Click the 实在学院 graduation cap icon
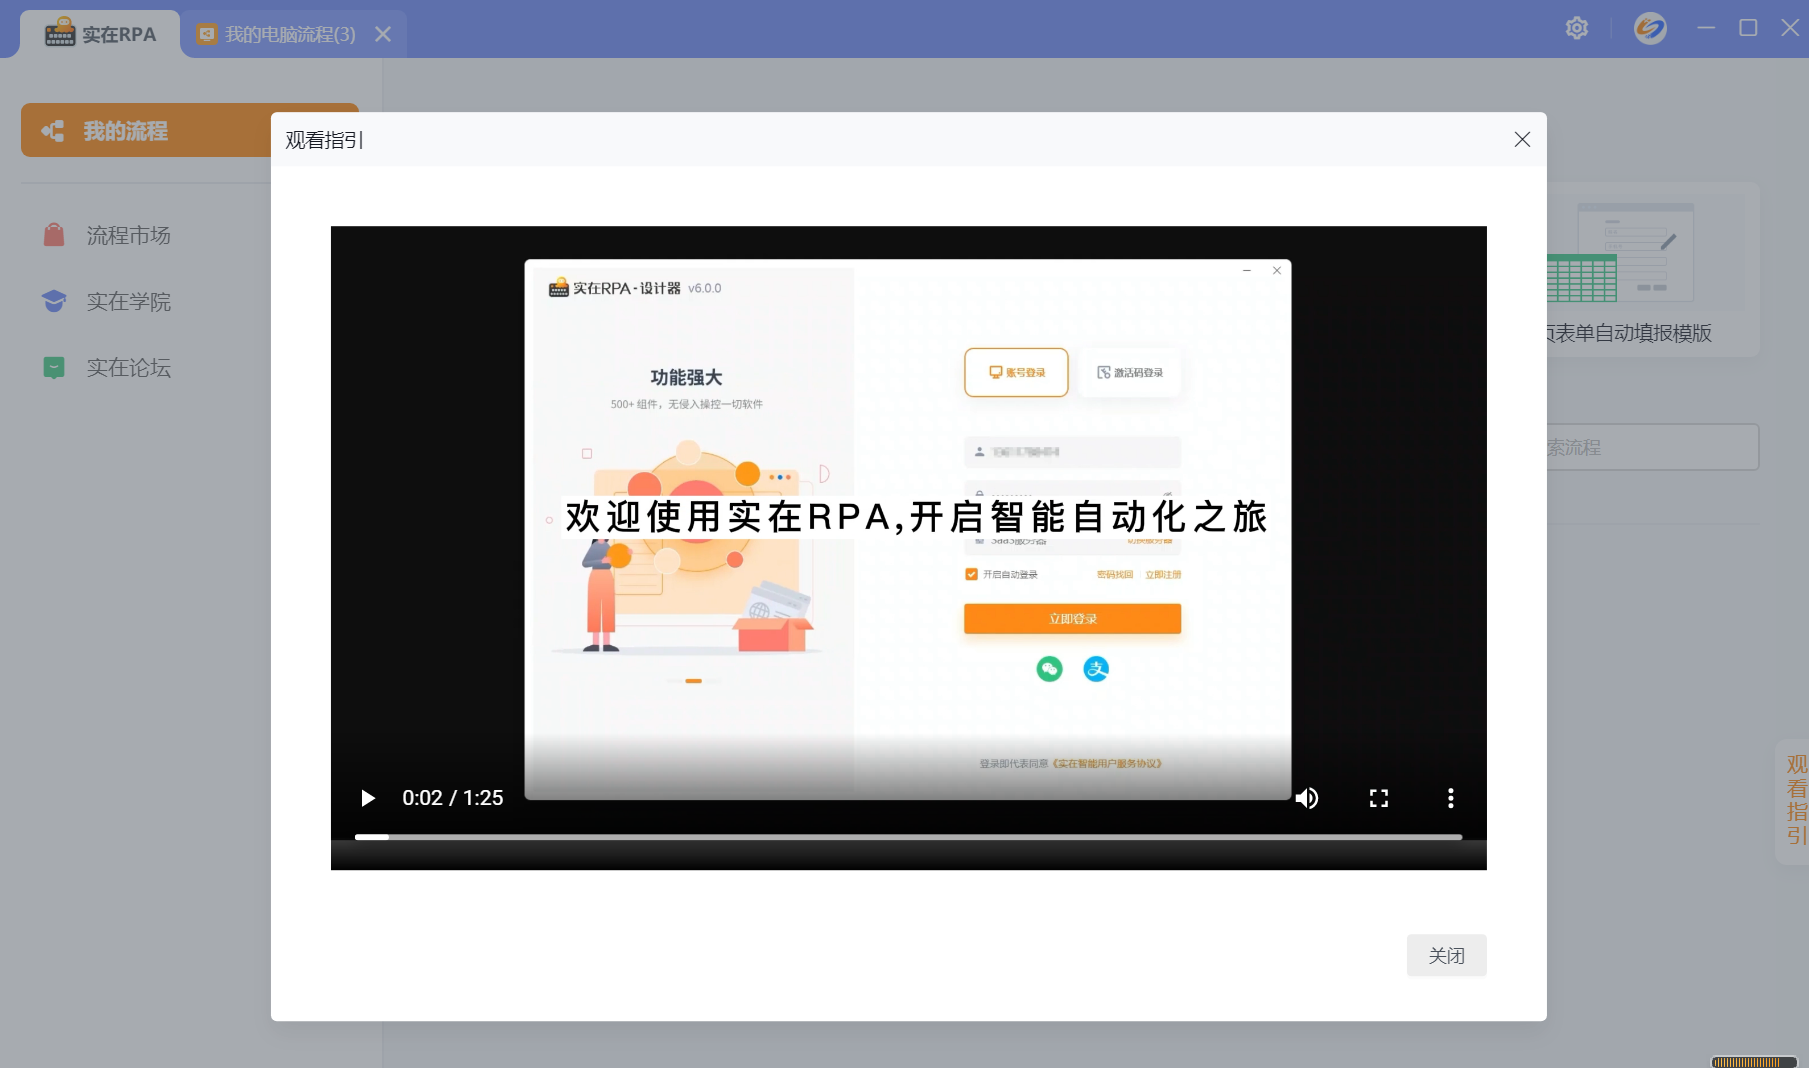 click(54, 301)
